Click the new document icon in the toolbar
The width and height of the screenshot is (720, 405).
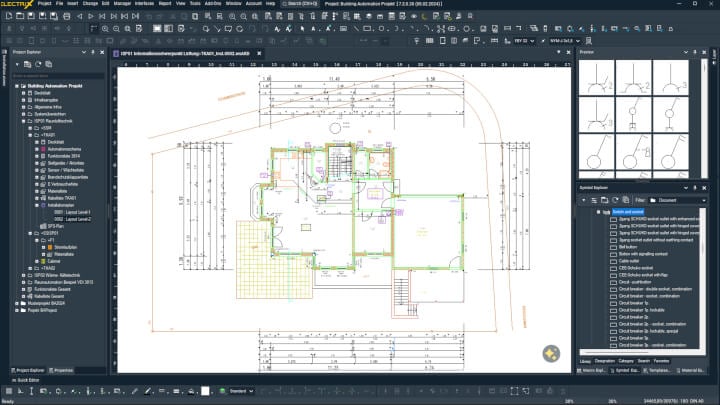click(8, 16)
